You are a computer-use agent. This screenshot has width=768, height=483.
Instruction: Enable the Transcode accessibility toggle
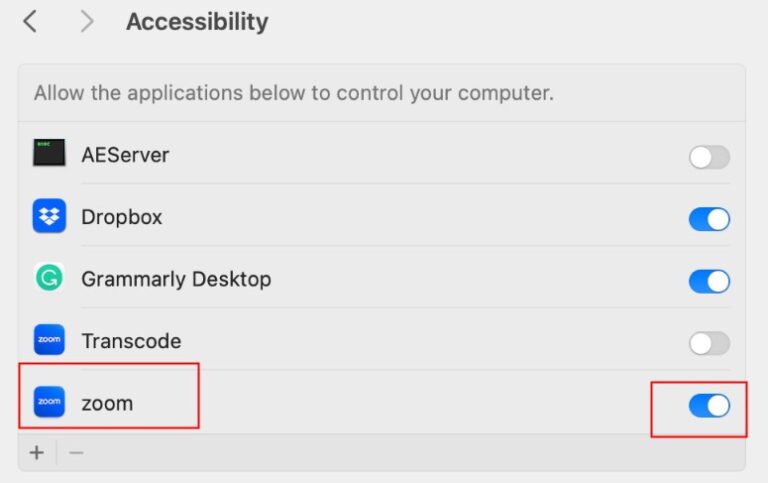(709, 343)
